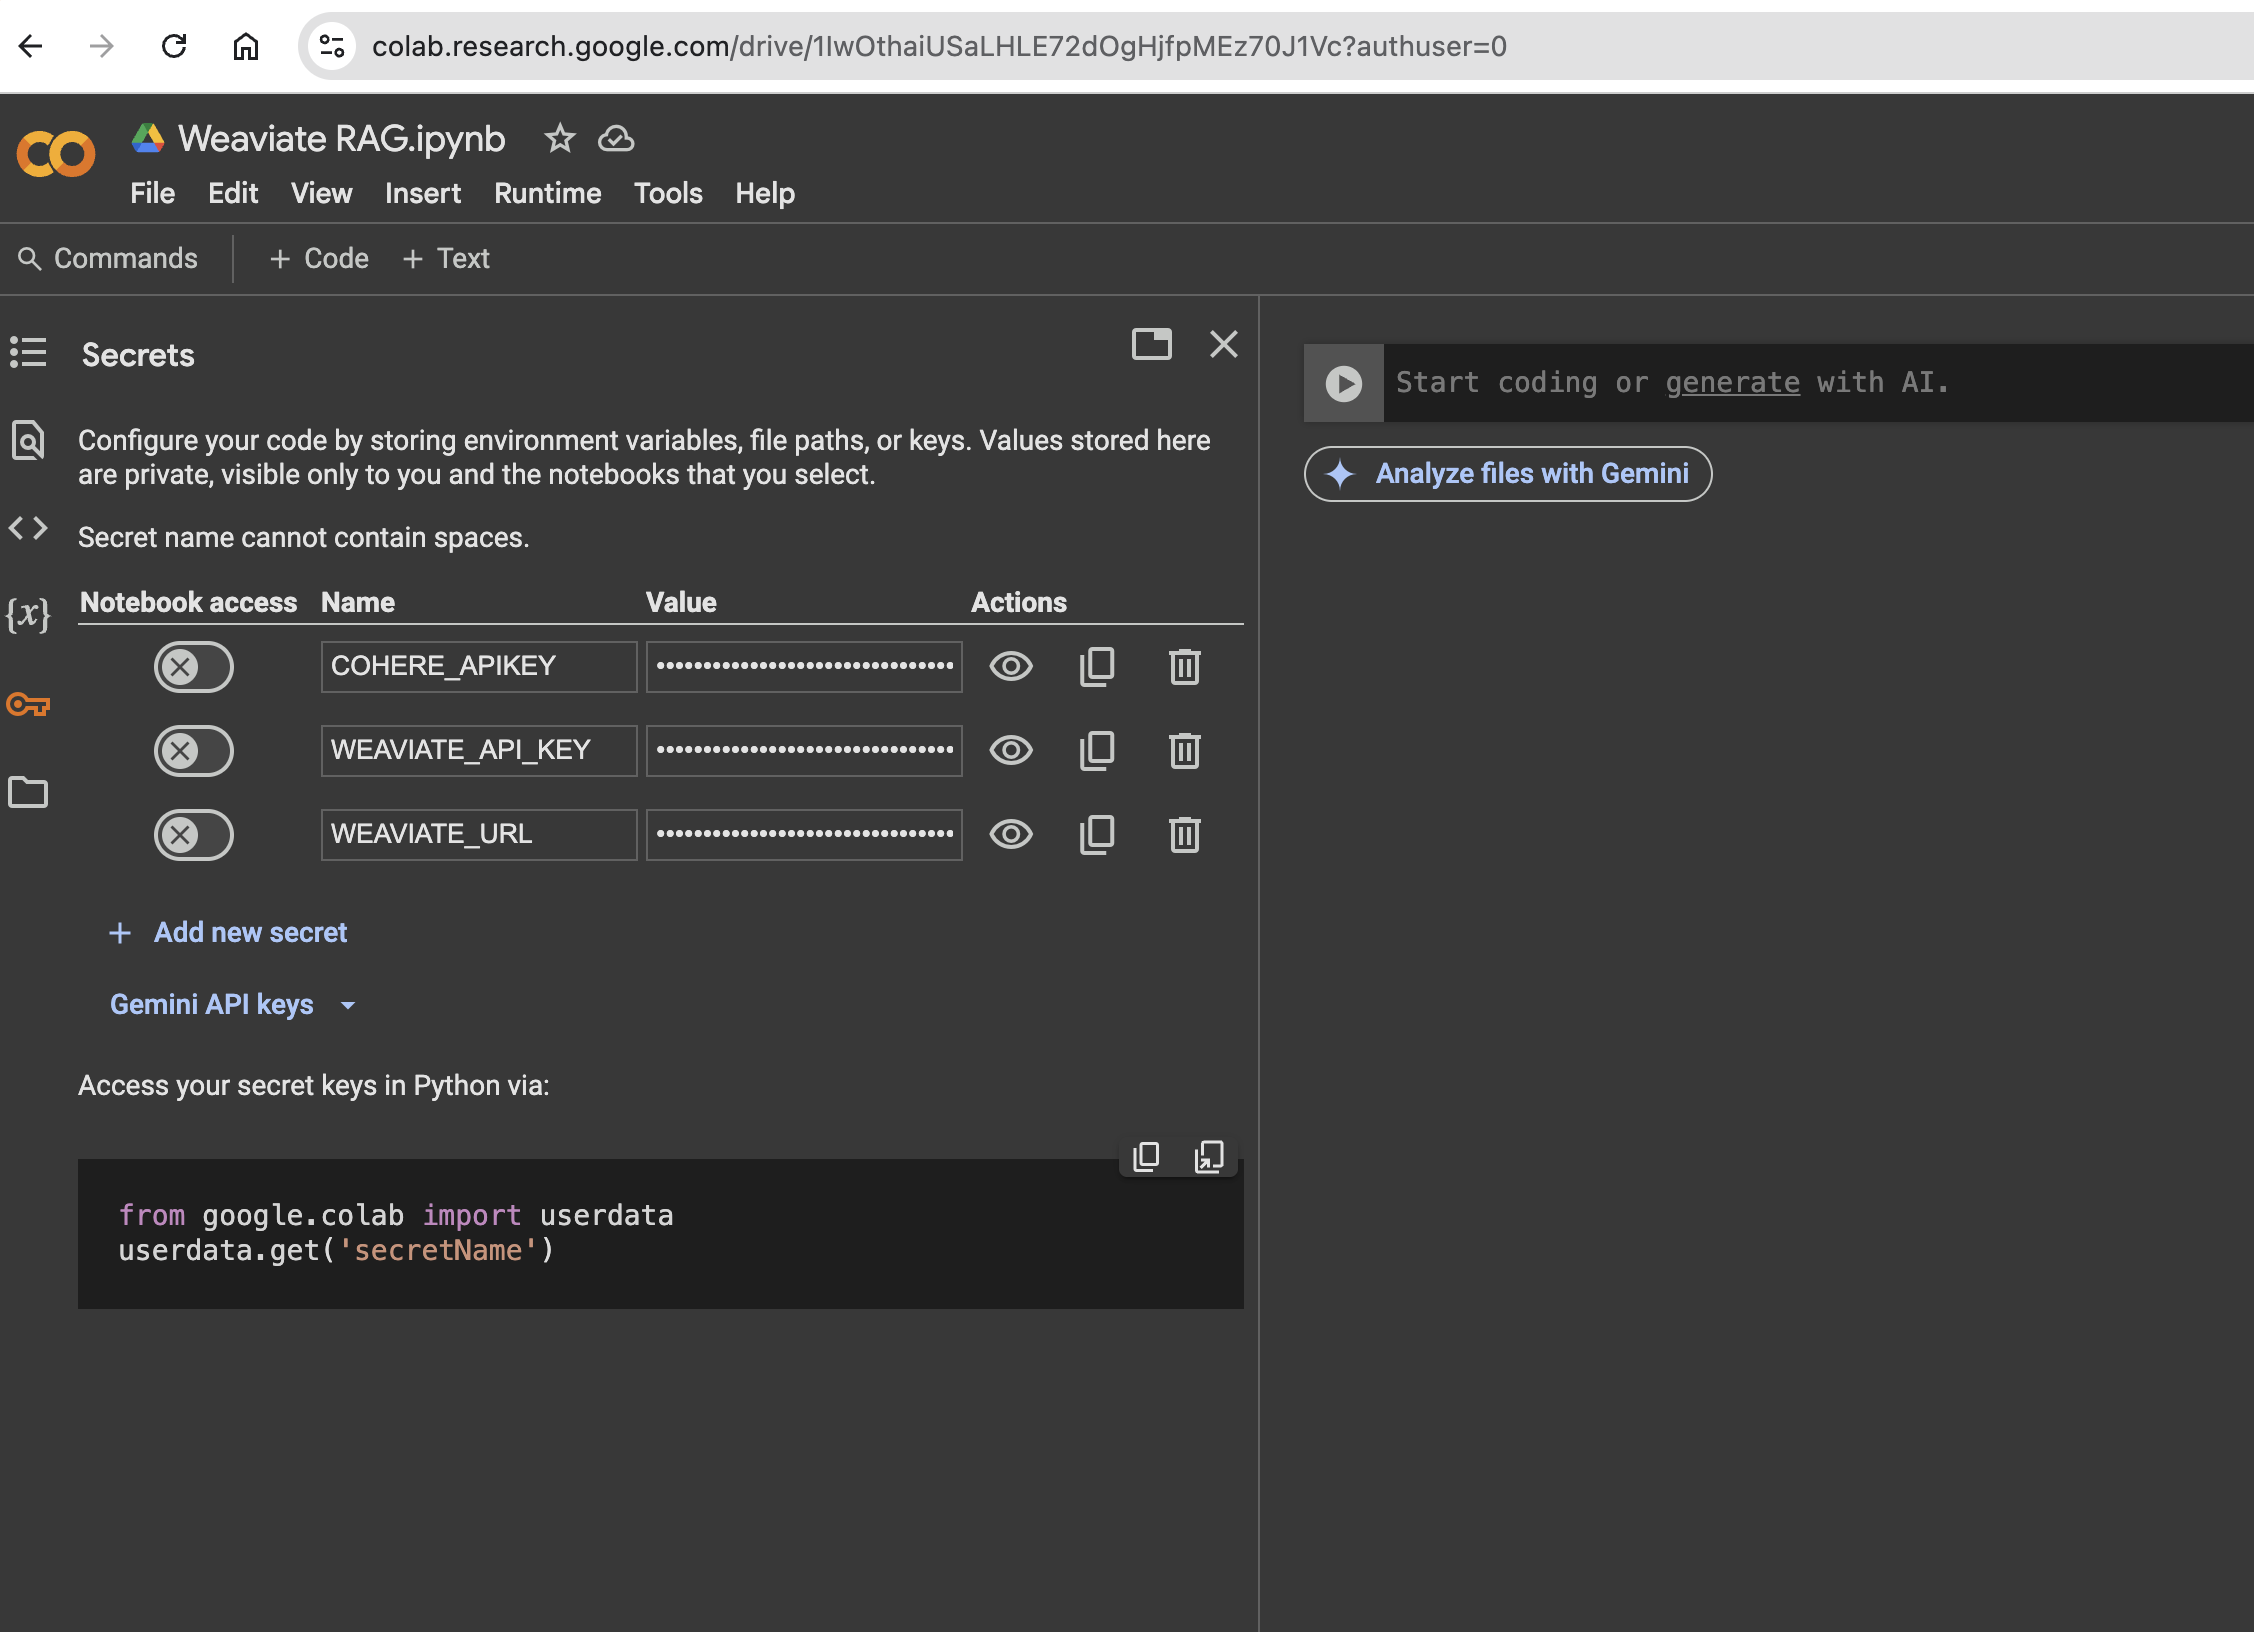Click Analyze files with Gemini
Image resolution: width=2254 pixels, height=1632 pixels.
click(1506, 473)
